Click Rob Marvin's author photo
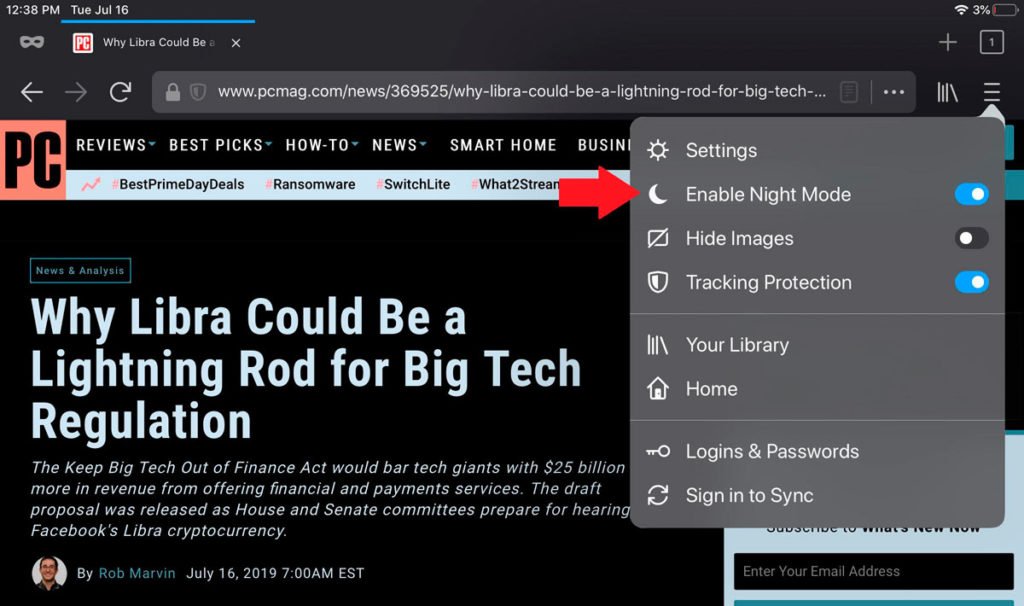 click(49, 573)
